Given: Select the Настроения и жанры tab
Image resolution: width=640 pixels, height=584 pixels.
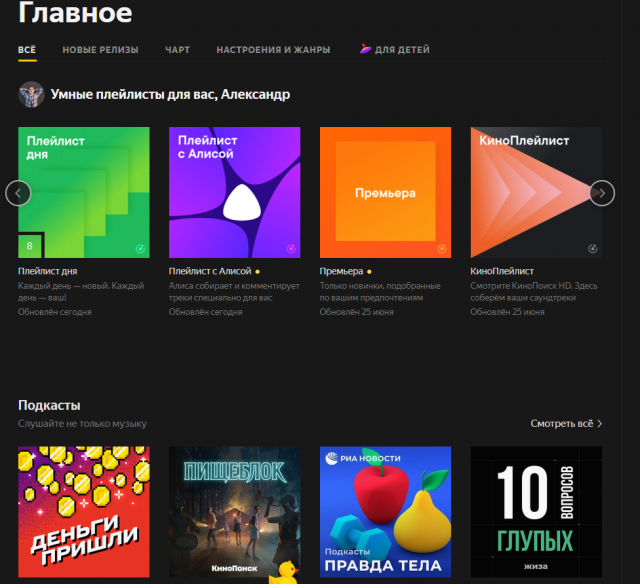Looking at the screenshot, I should (273, 50).
